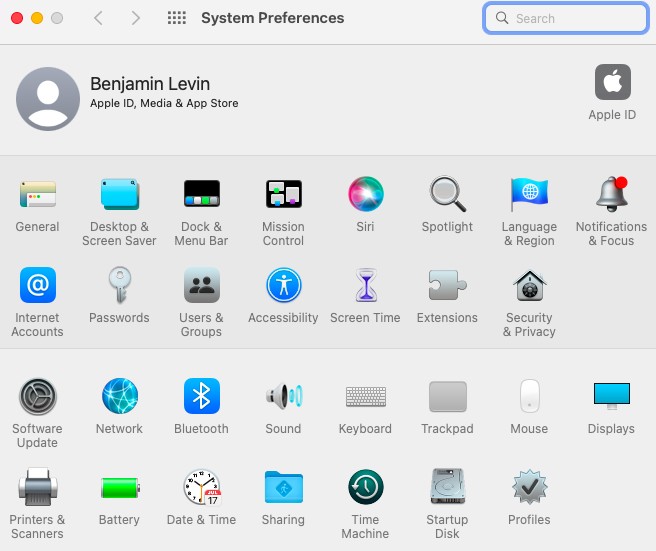656x551 pixels.
Task: Open Desktop & Screen Saver pane
Action: [x=120, y=194]
